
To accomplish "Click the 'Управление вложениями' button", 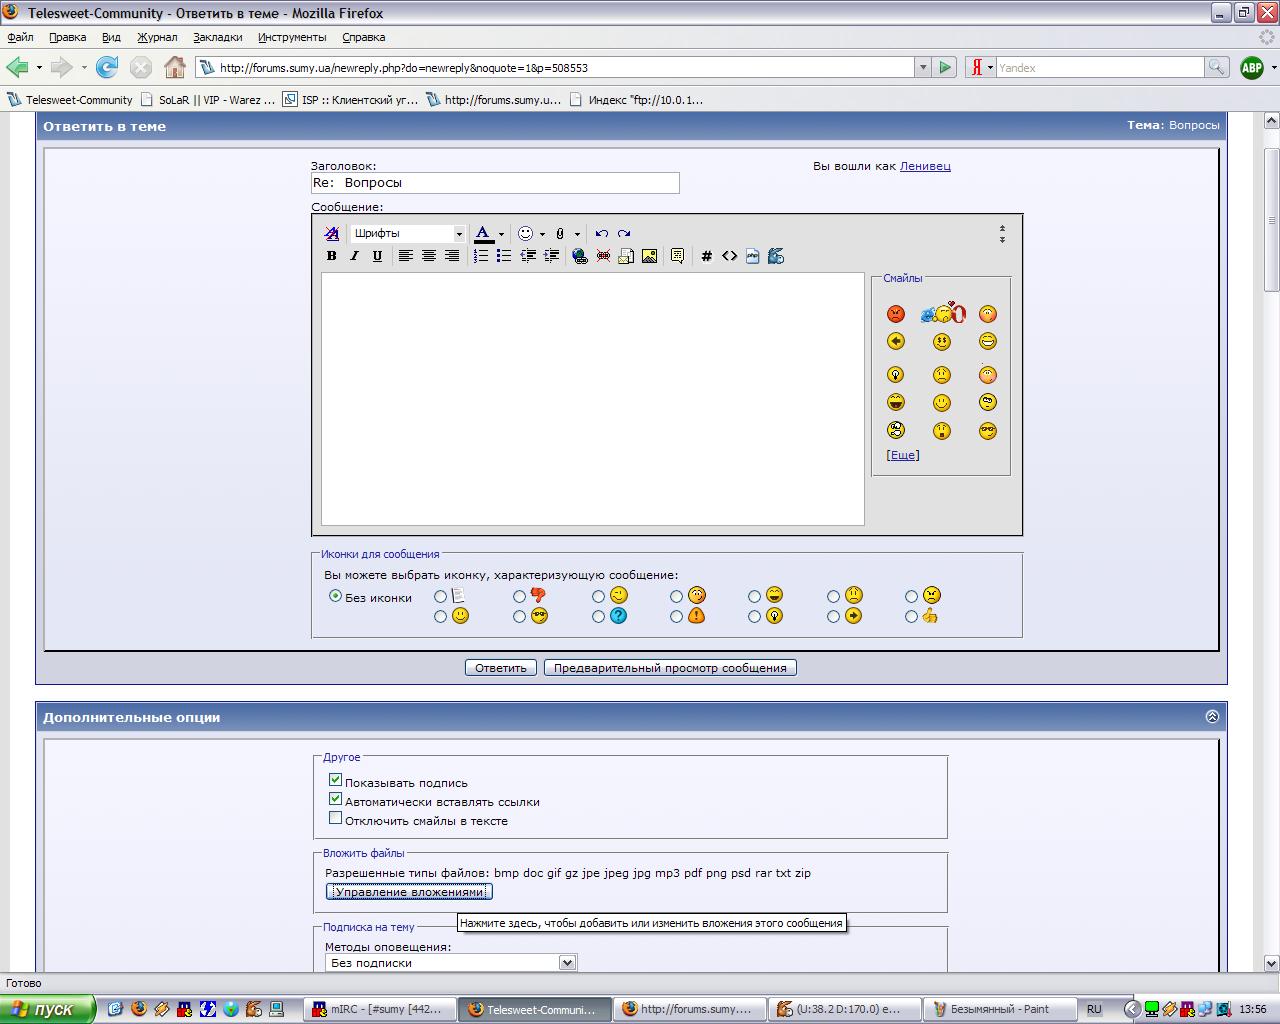I will coord(409,892).
